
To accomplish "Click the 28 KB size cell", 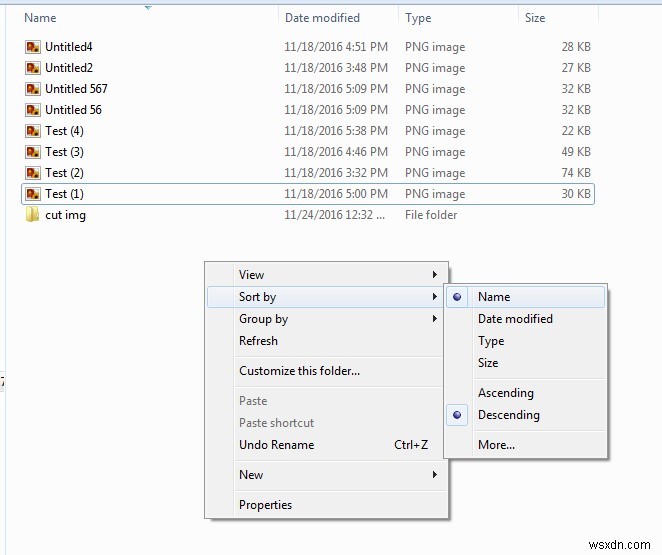I will [x=576, y=47].
